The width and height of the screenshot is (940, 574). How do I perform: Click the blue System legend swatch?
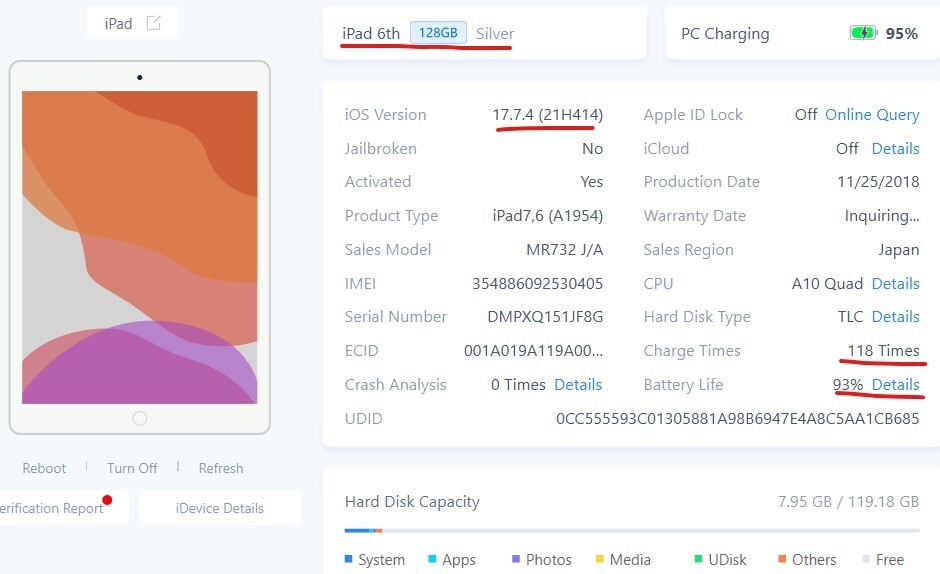[x=348, y=559]
